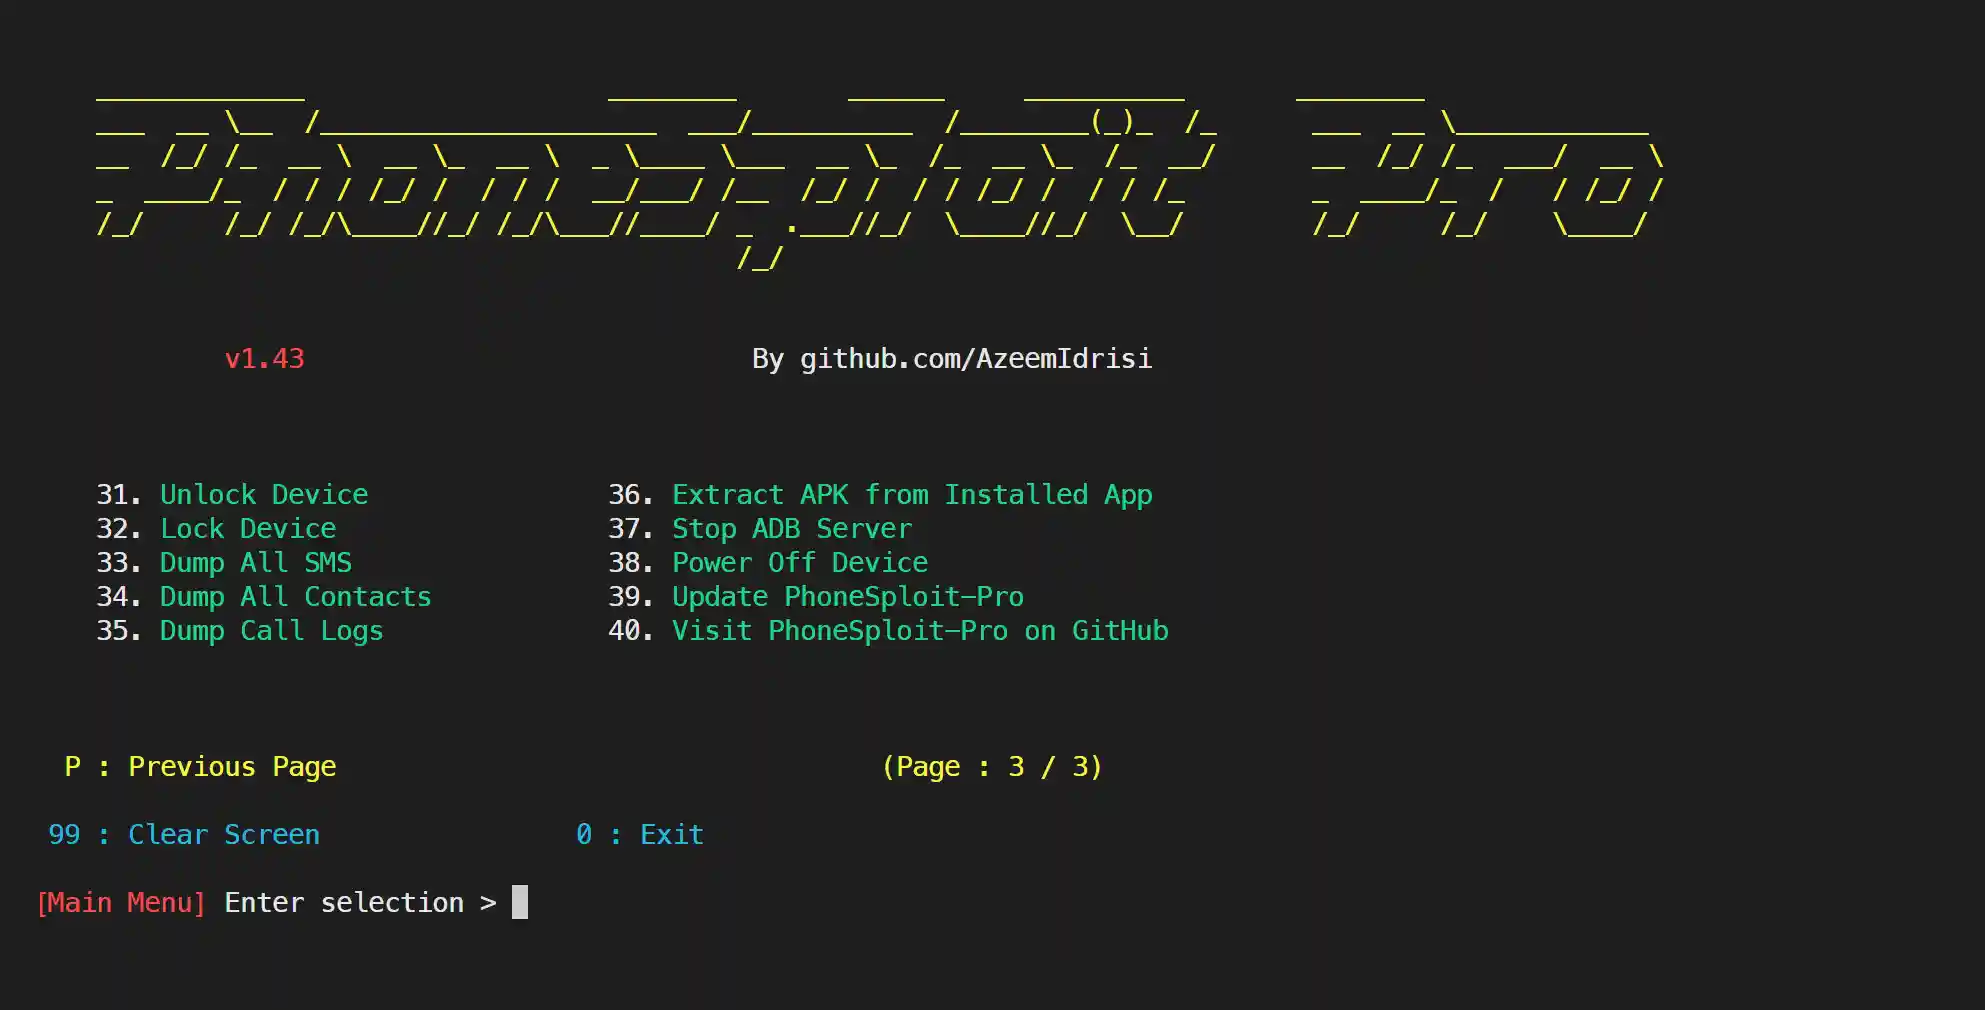Click the Enter selection input cursor
This screenshot has width=1985, height=1010.
[x=521, y=902]
